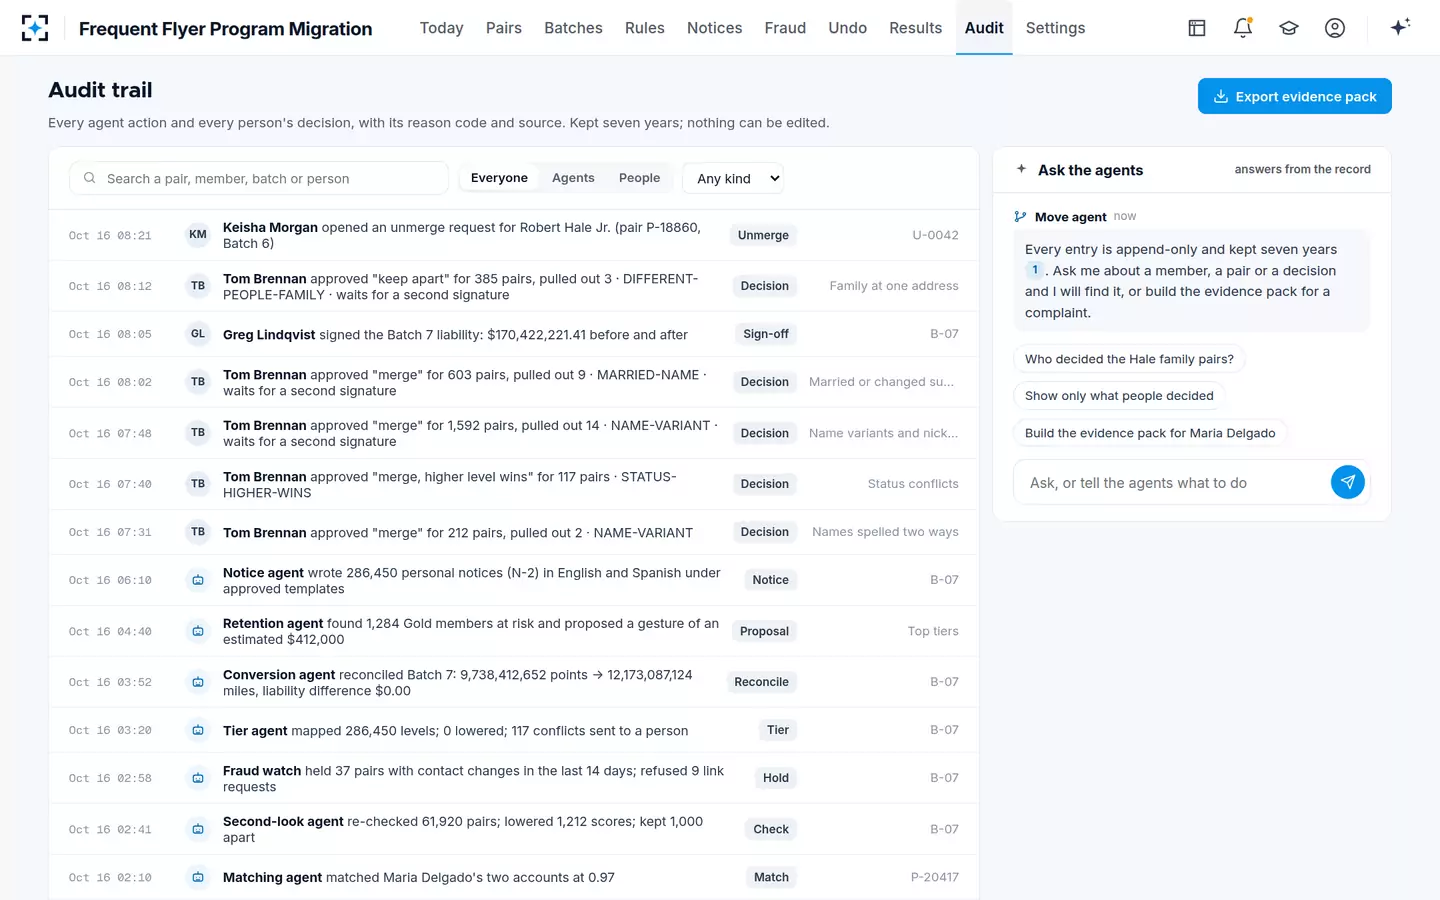Click the Notice agent row's bot icon
The width and height of the screenshot is (1440, 900).
tap(198, 580)
